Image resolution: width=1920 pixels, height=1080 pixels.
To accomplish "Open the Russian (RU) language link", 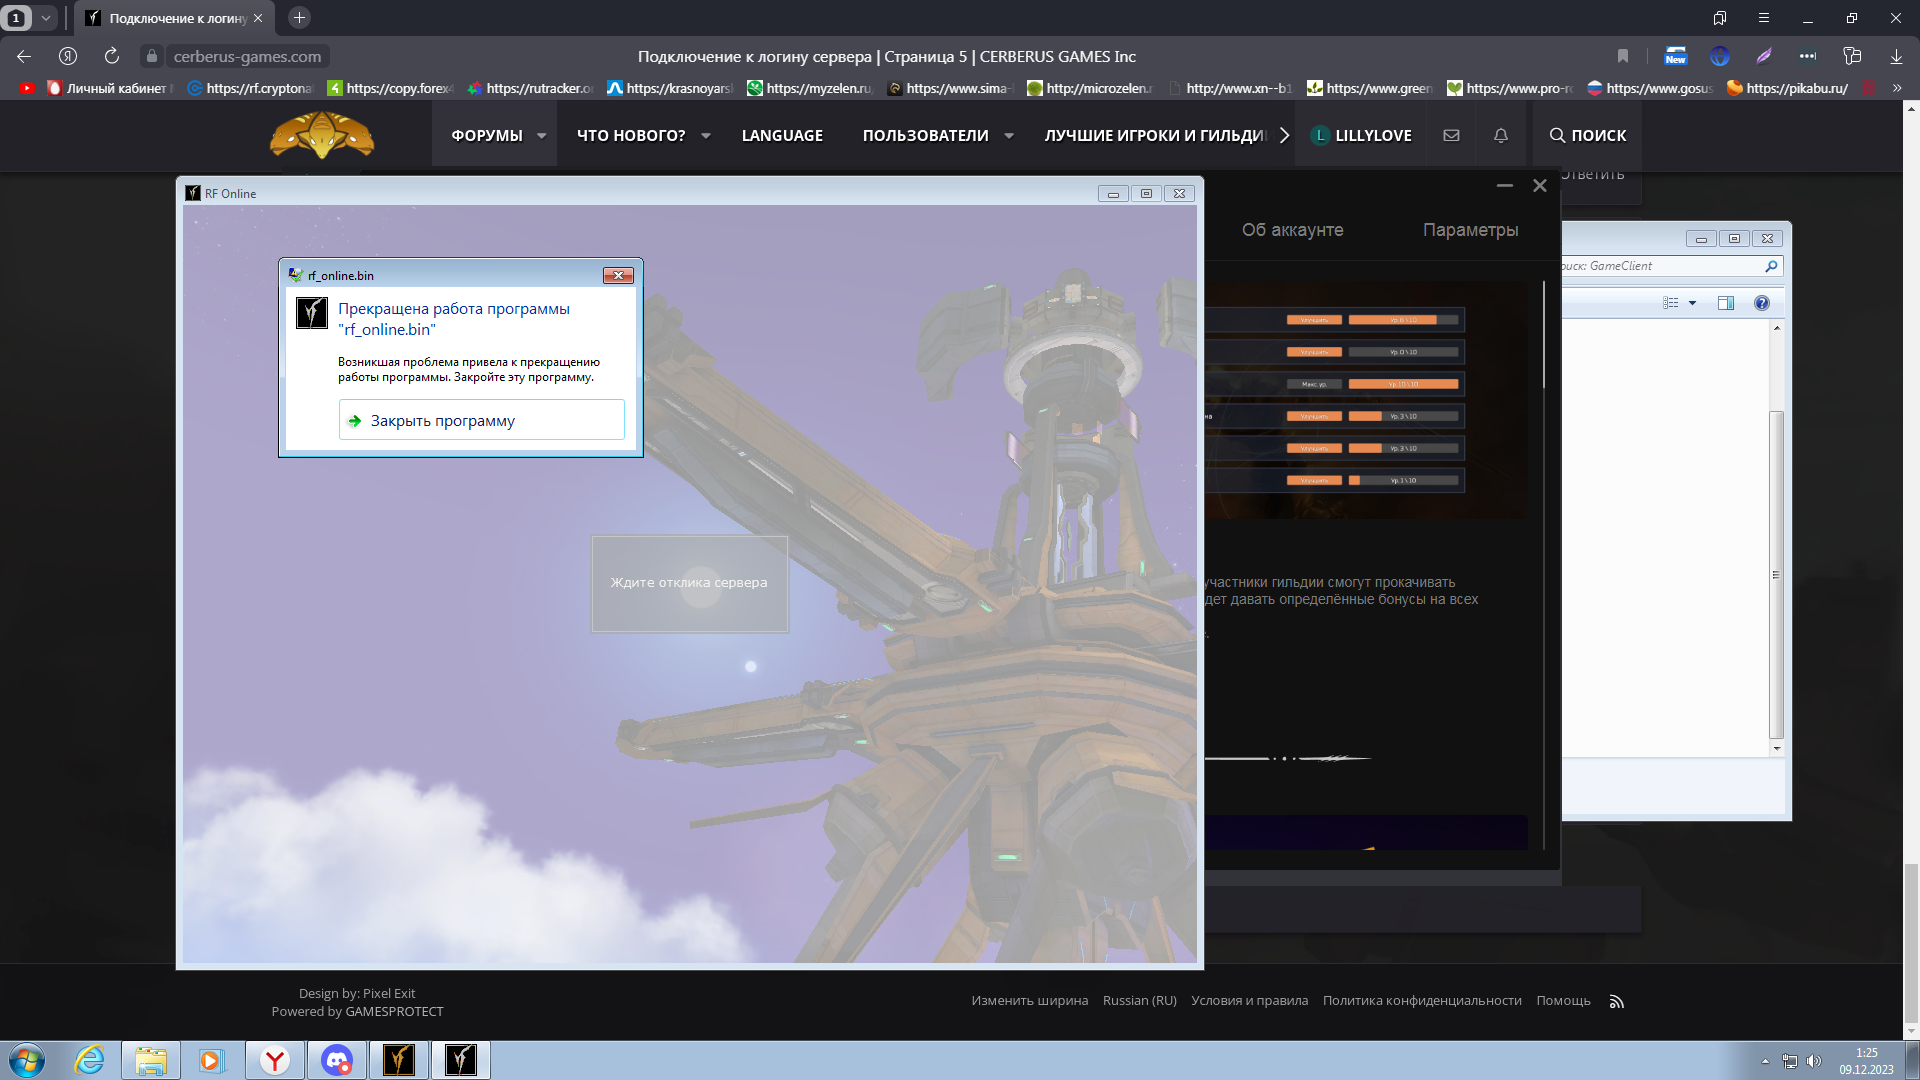I will [1139, 1000].
